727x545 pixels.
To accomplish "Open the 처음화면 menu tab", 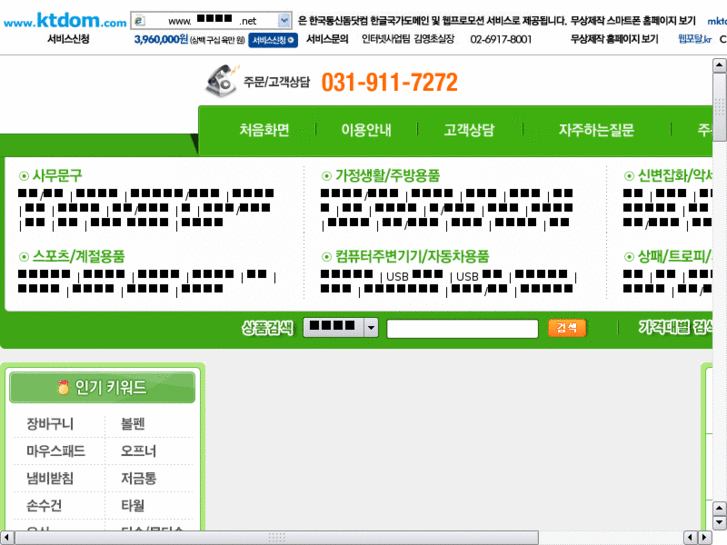I will click(x=264, y=130).
